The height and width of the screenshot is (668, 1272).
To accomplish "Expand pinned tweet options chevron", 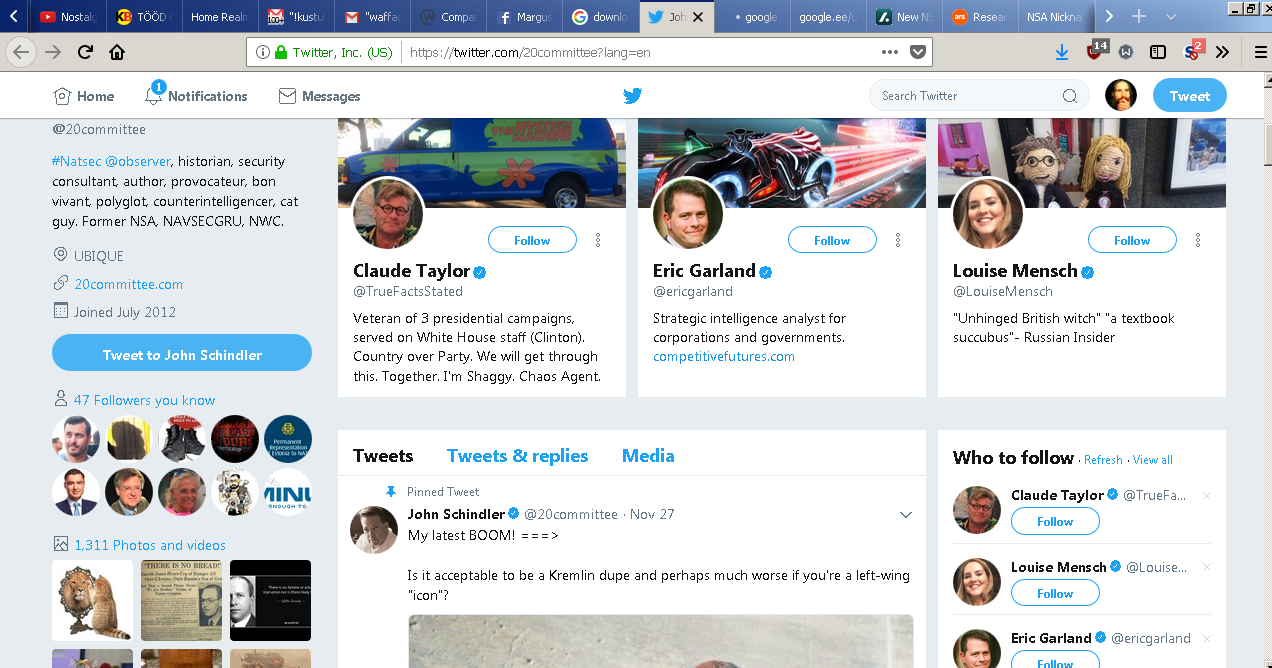I will [906, 515].
